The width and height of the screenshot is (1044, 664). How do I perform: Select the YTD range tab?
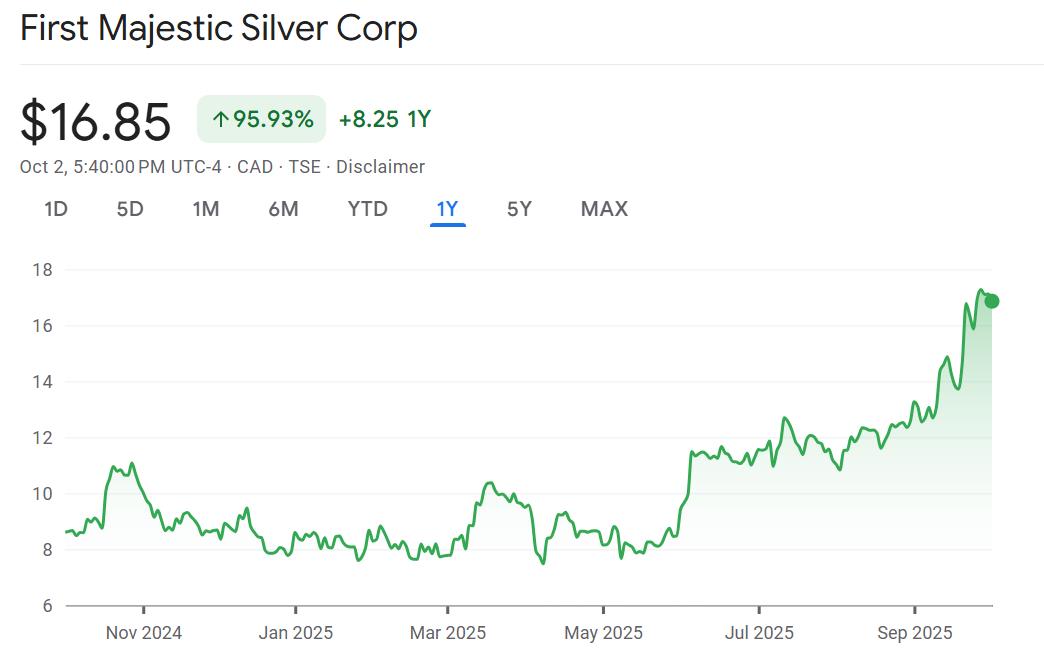point(367,209)
